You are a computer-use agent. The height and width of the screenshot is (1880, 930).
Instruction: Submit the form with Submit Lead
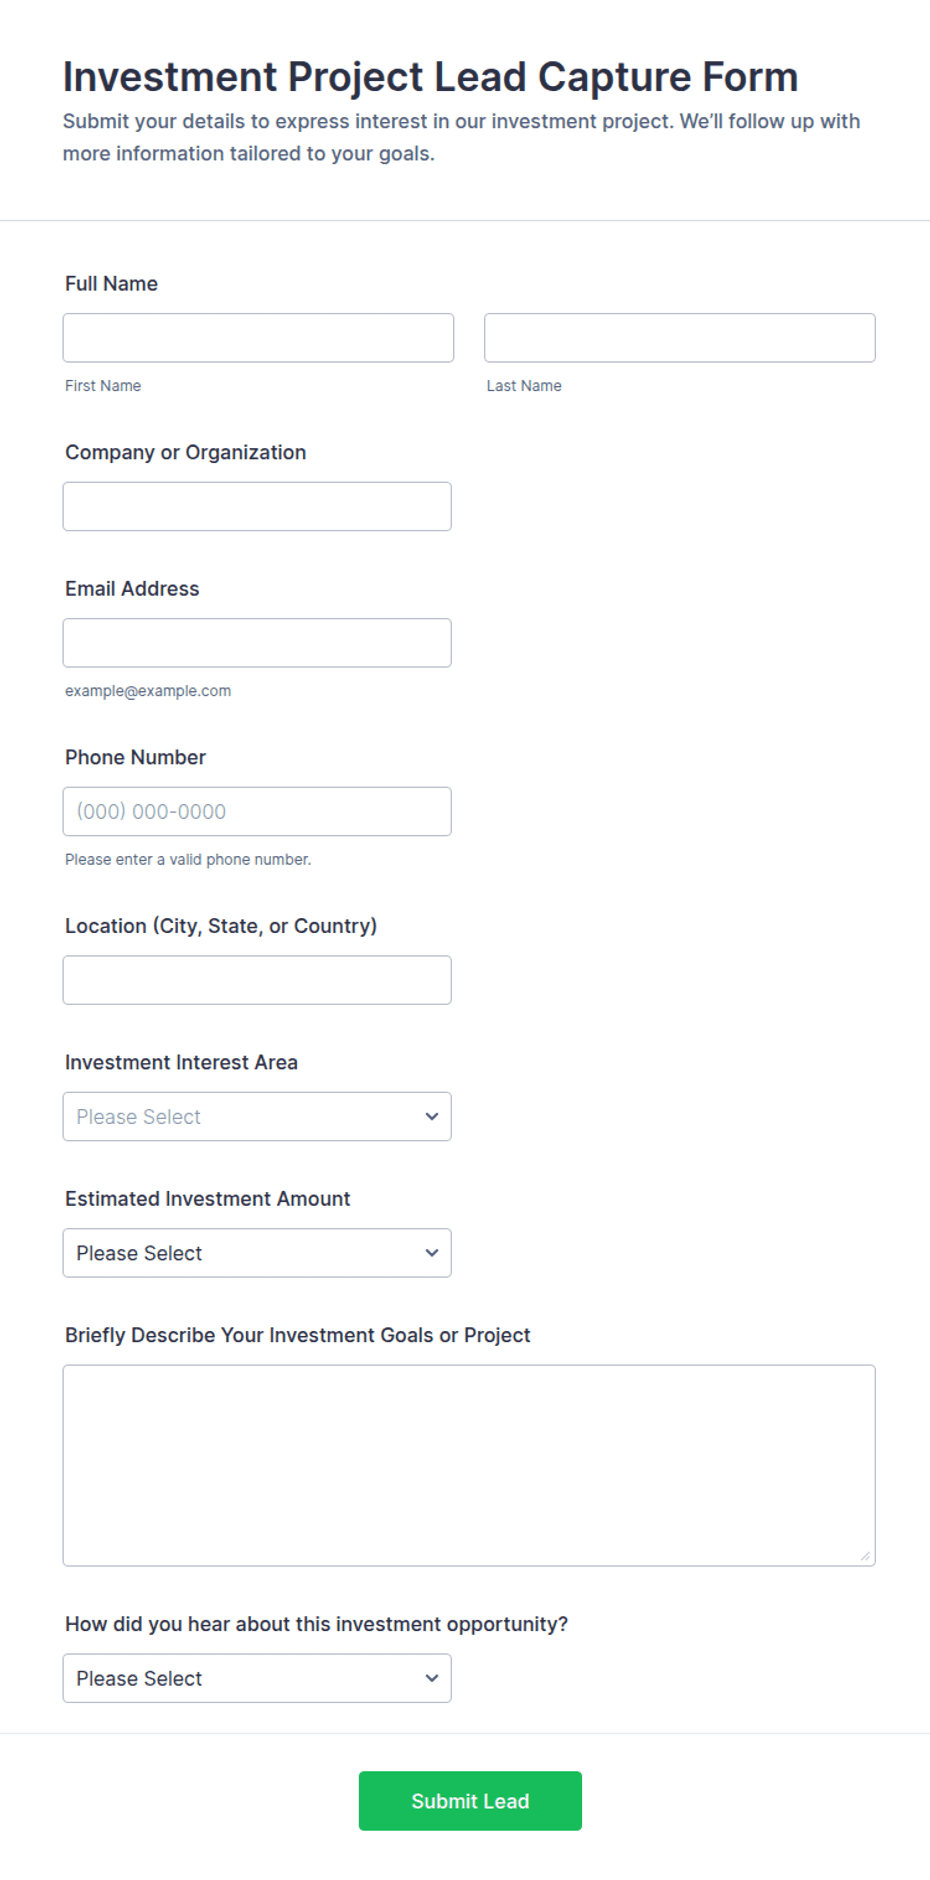470,1801
